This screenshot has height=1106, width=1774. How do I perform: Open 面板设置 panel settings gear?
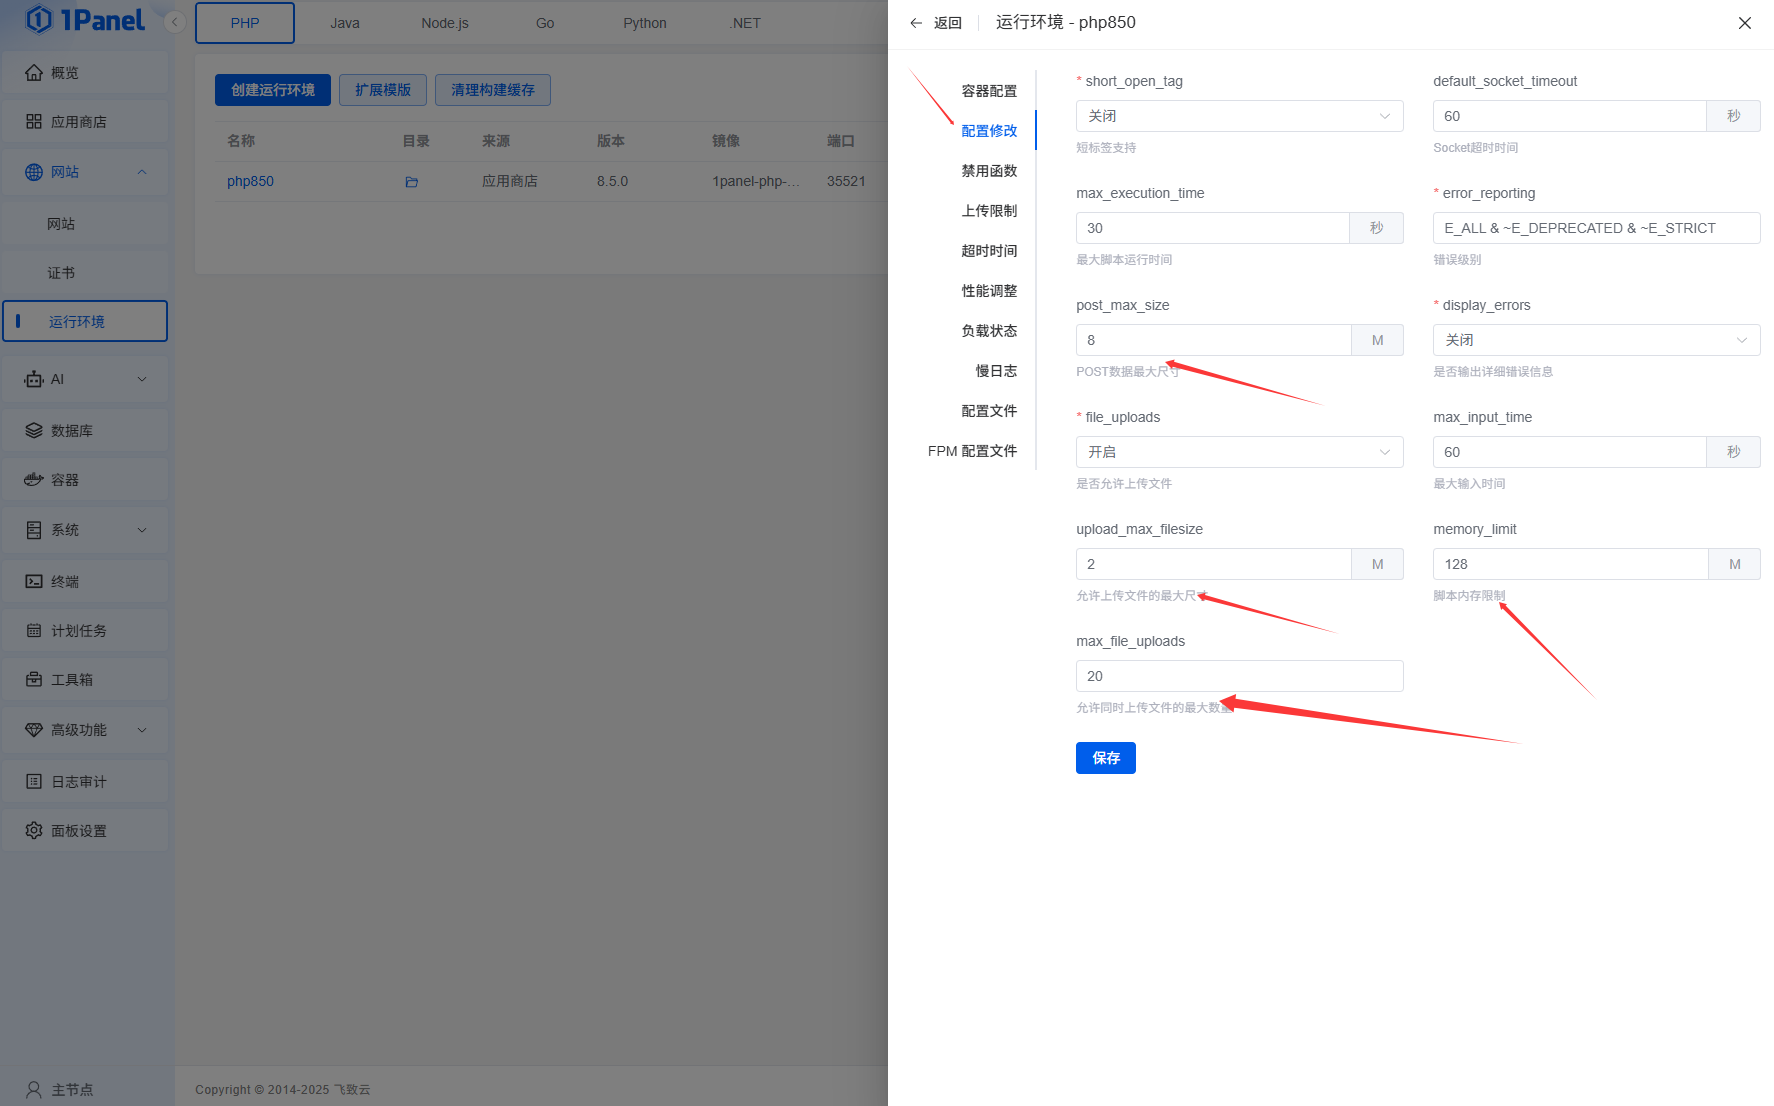[x=34, y=831]
